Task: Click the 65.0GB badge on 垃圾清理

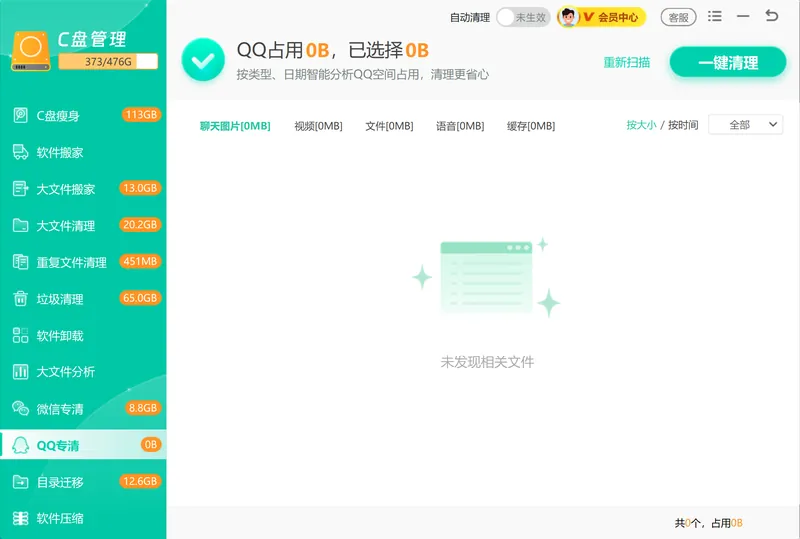Action: tap(140, 298)
